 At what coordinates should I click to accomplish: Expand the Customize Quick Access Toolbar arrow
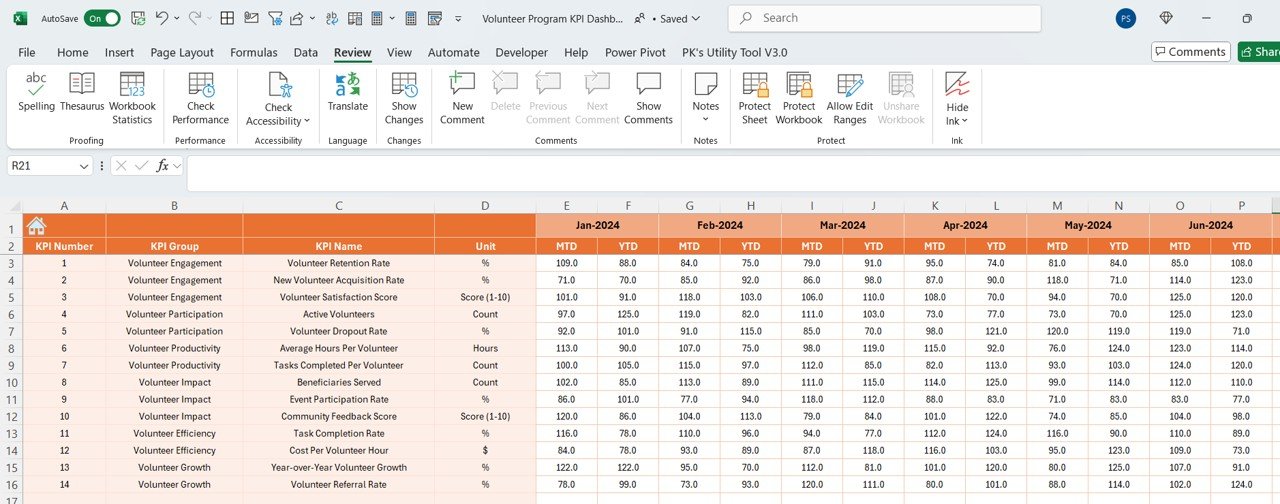pyautogui.click(x=458, y=19)
